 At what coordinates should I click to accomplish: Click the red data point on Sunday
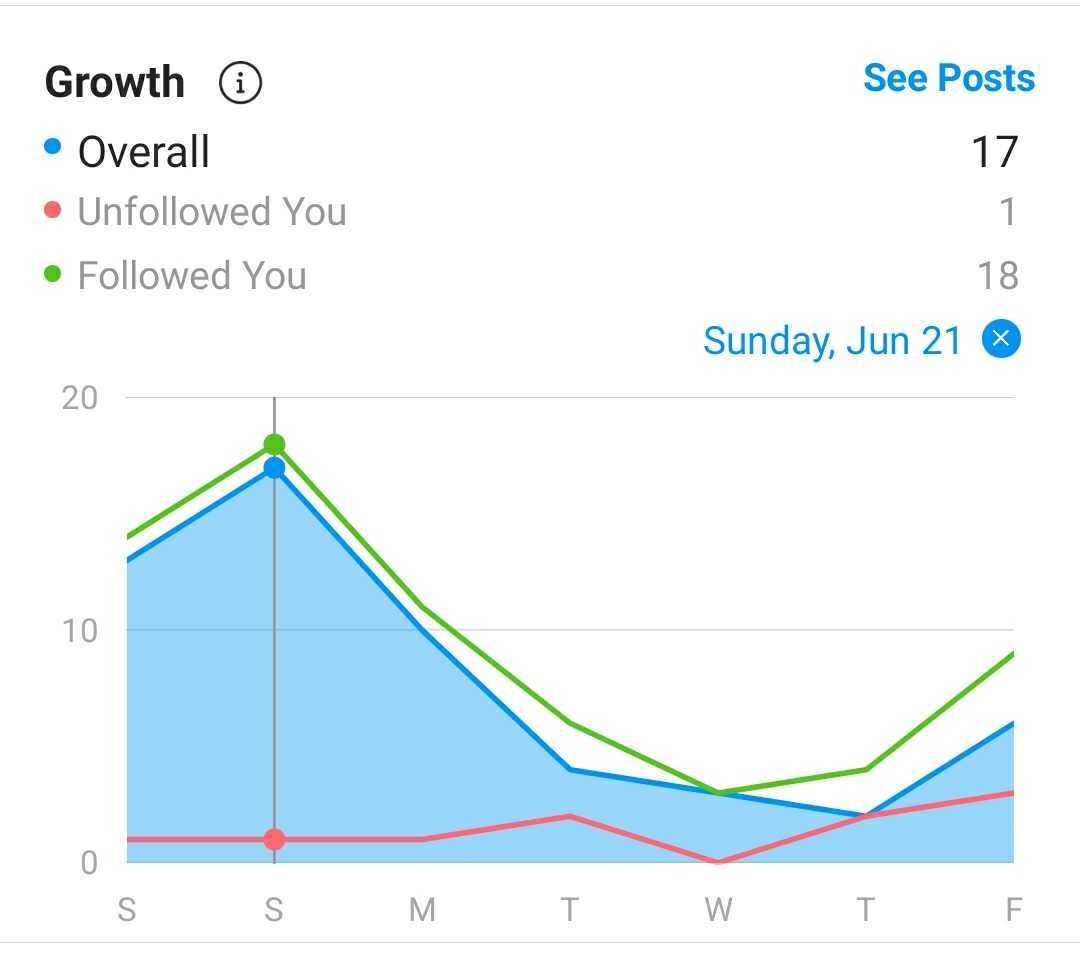click(x=273, y=838)
